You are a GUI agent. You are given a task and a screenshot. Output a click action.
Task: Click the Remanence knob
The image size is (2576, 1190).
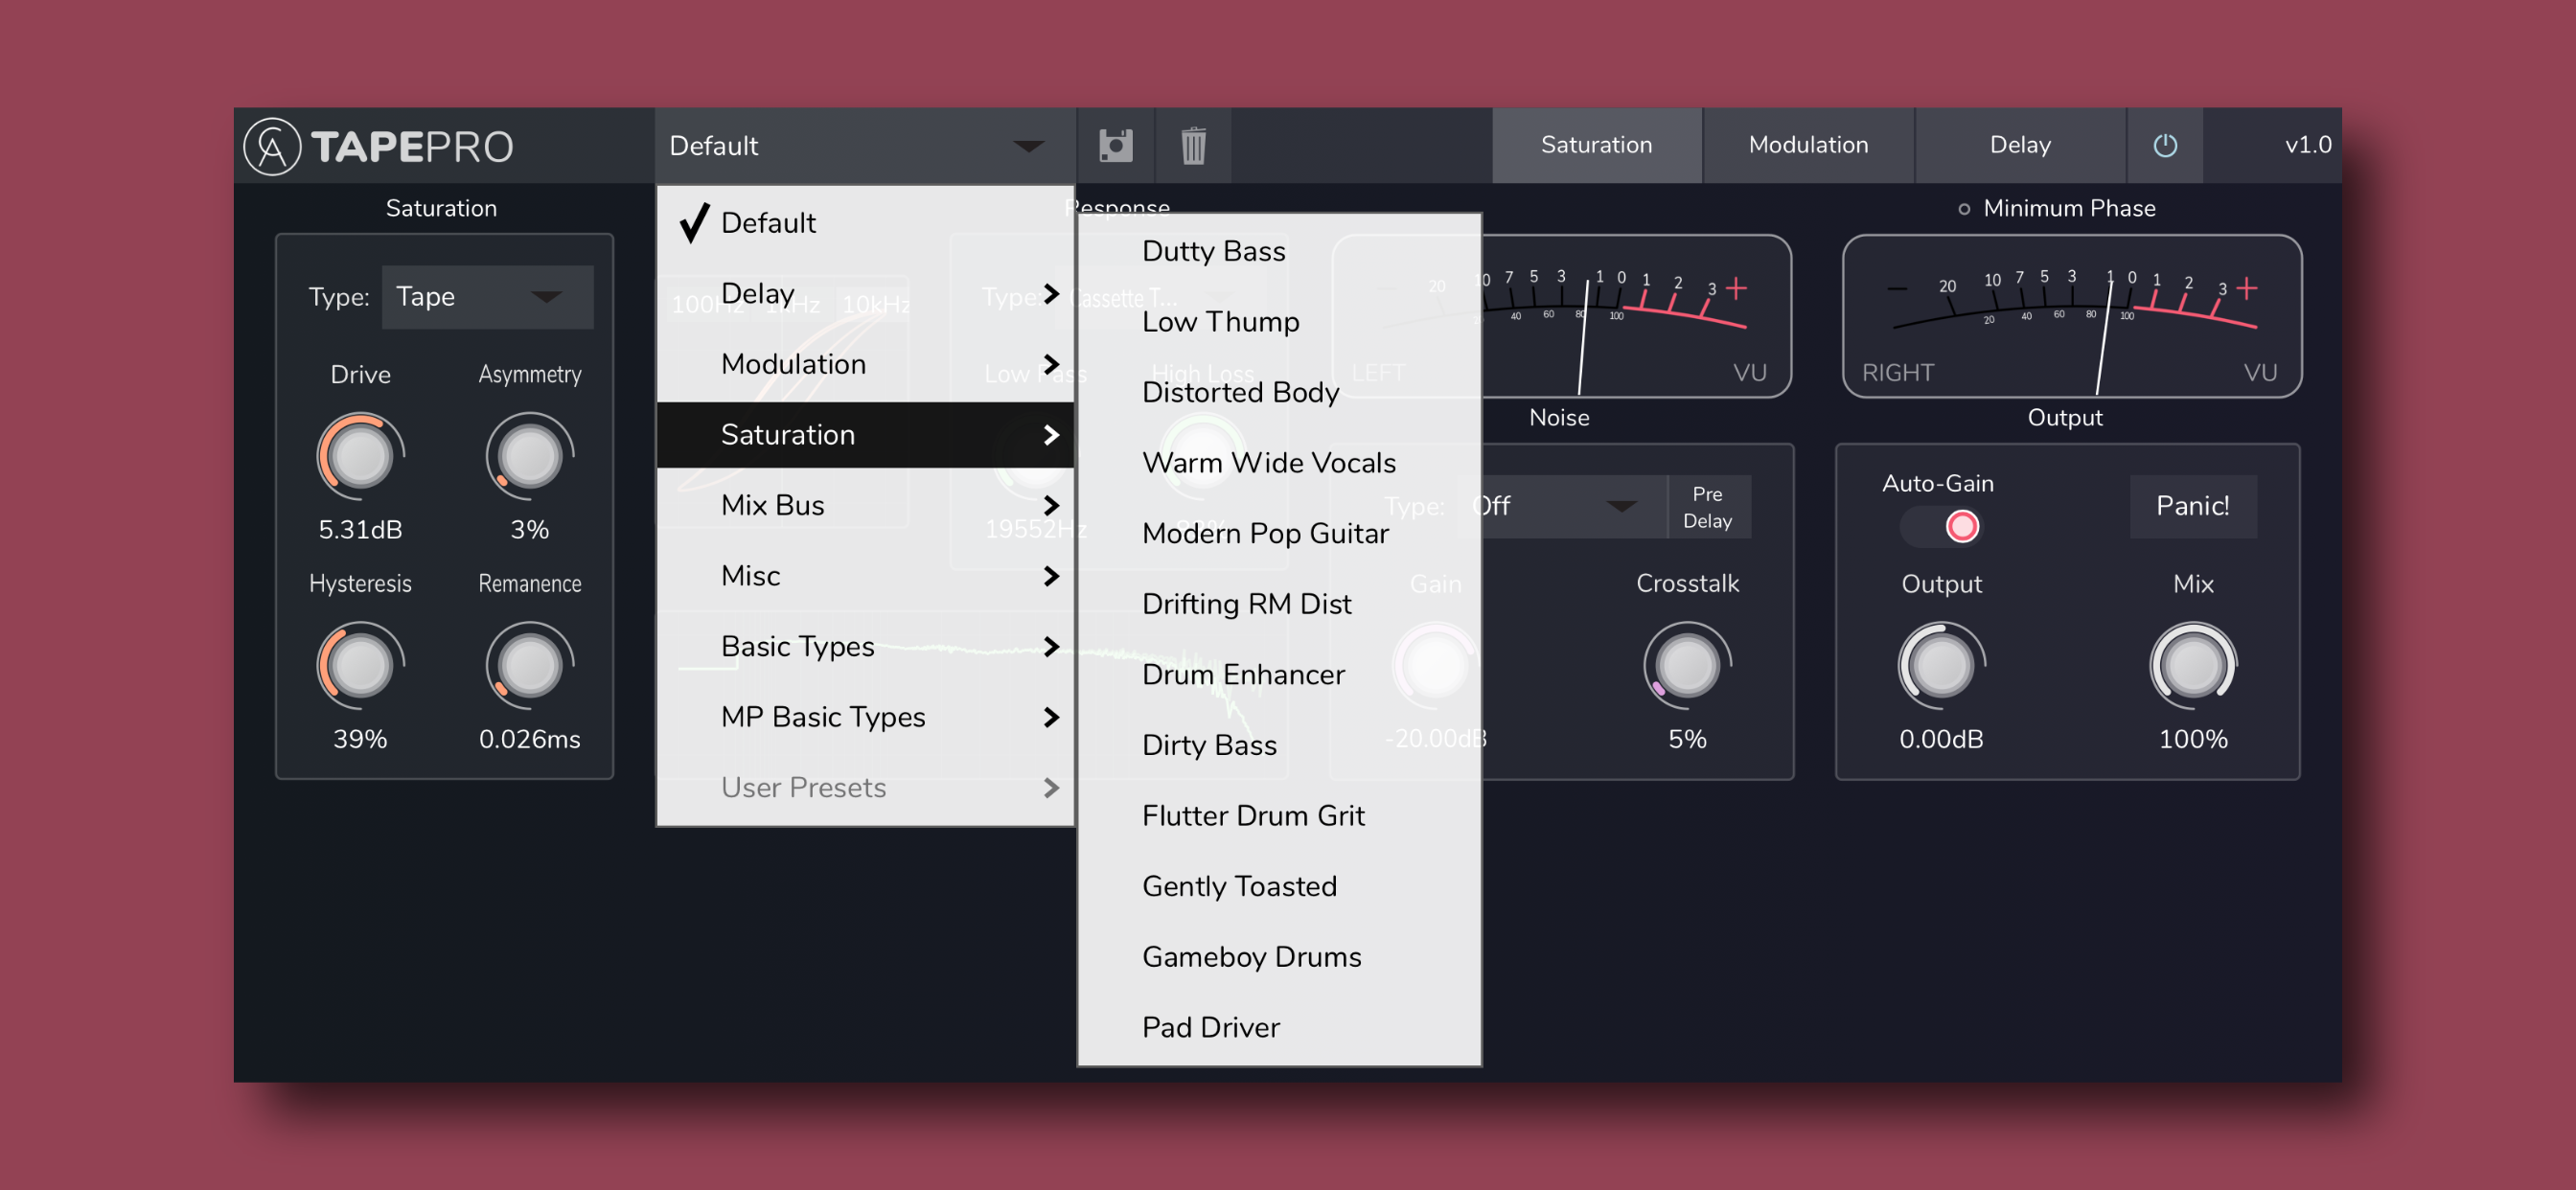coord(529,665)
